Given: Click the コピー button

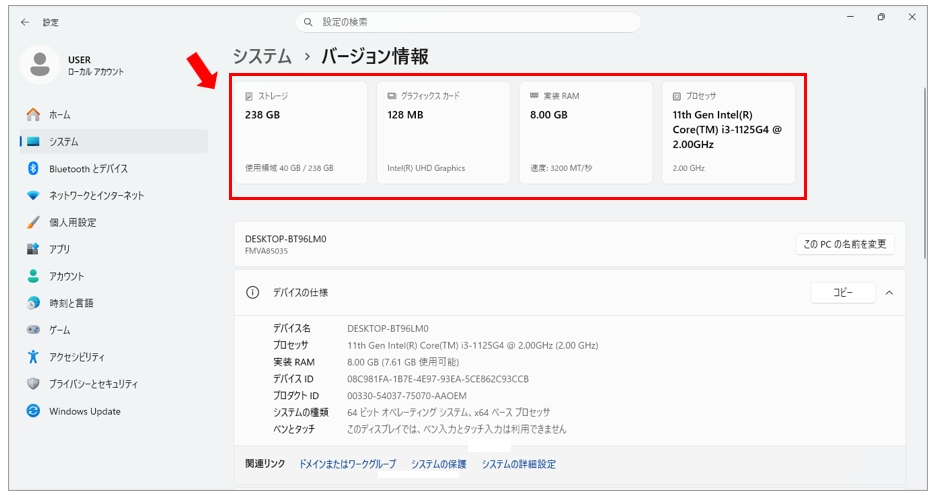Looking at the screenshot, I should pyautogui.click(x=843, y=292).
